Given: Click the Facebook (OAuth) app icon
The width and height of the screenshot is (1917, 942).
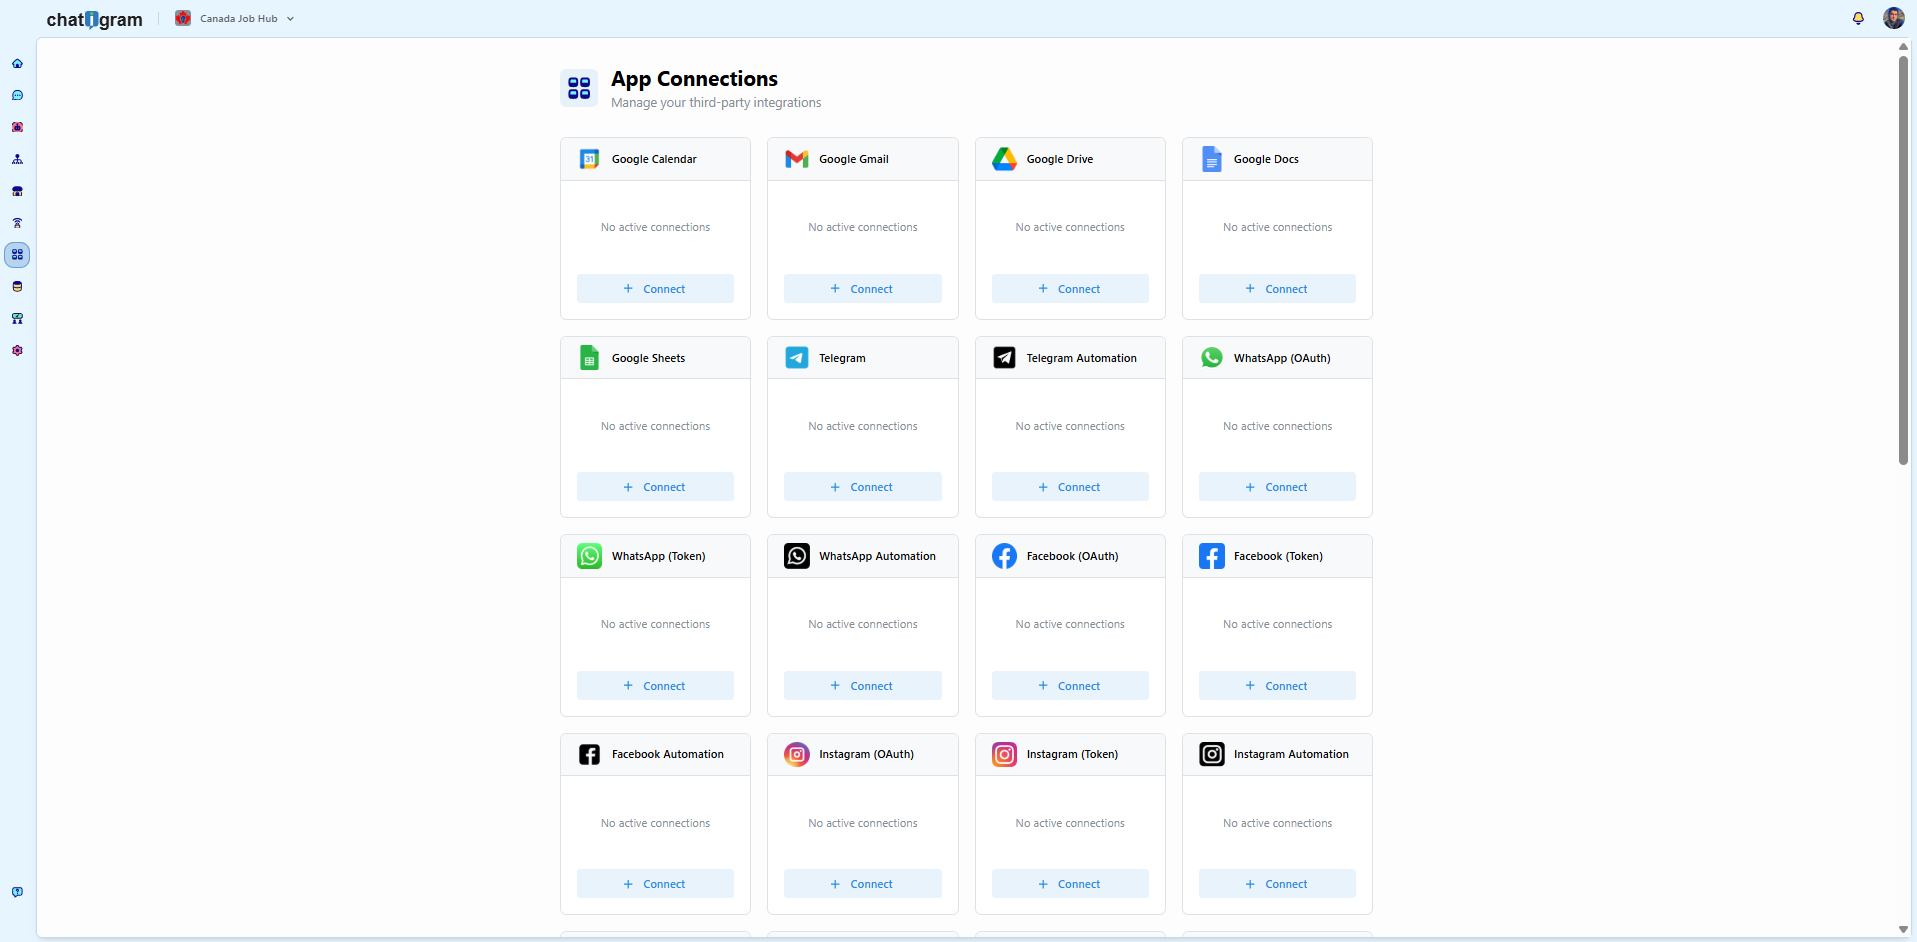Looking at the screenshot, I should pos(1004,556).
